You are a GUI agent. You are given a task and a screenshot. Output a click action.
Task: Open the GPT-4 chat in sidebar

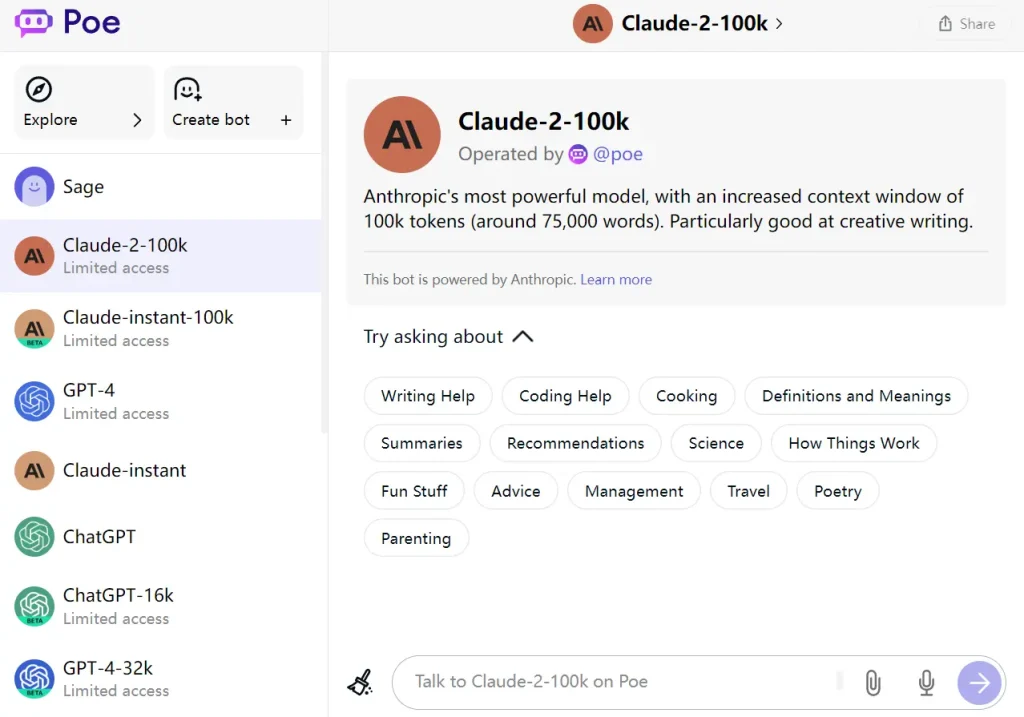tap(161, 401)
